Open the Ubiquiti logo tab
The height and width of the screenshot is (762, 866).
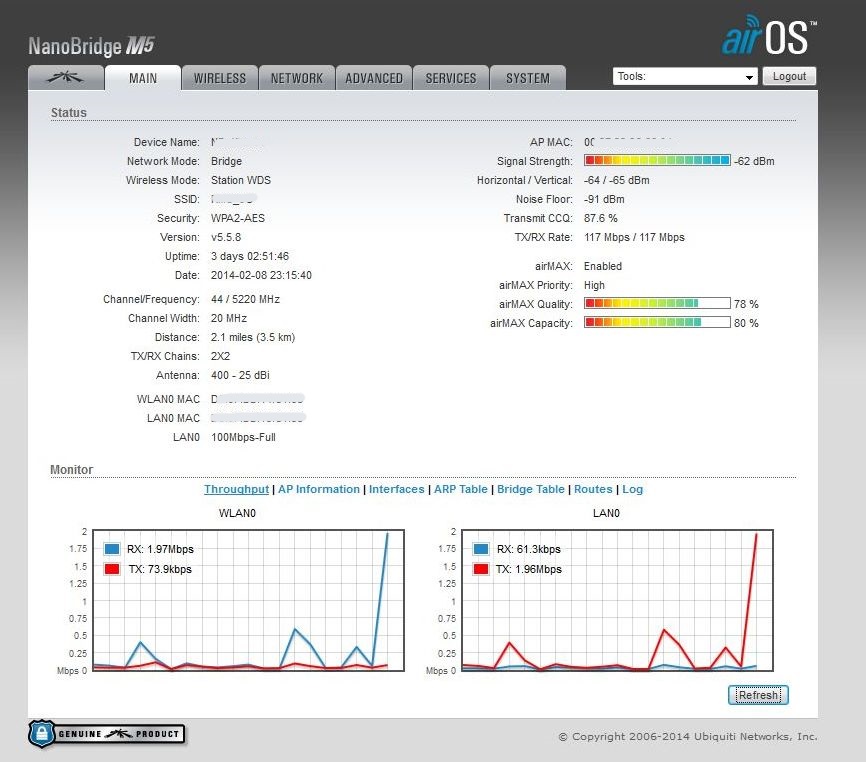click(66, 78)
